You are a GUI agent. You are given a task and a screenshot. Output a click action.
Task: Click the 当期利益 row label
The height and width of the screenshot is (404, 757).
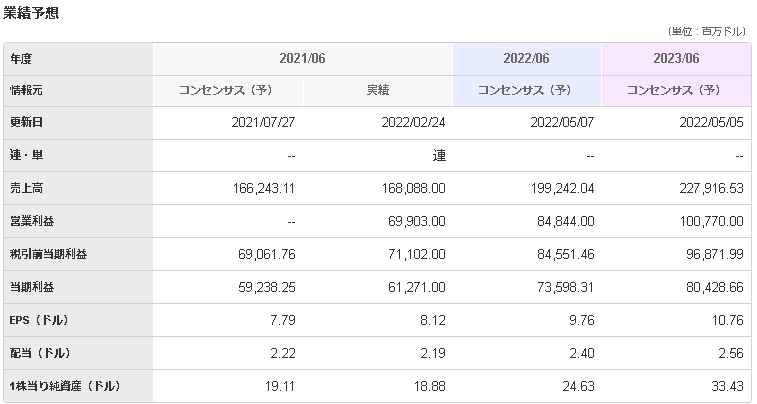coord(33,287)
